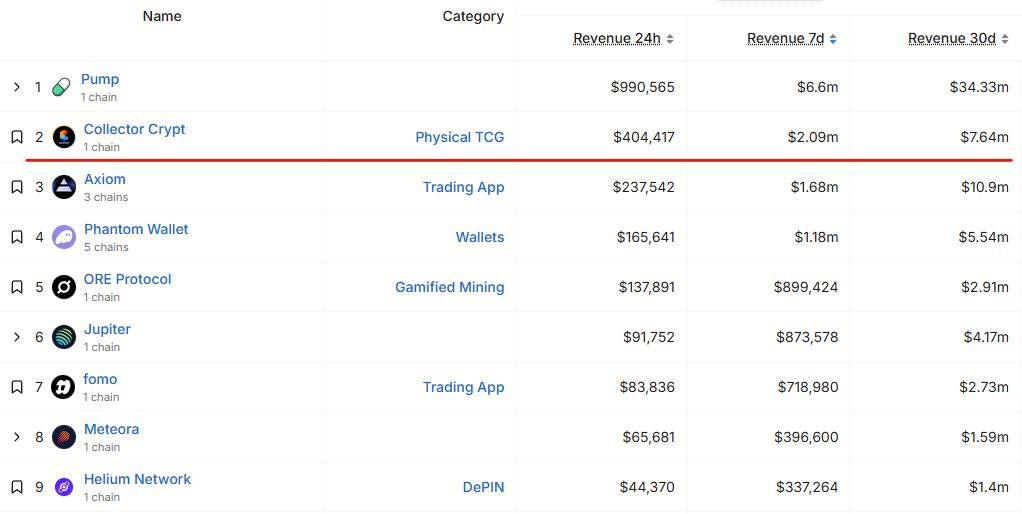Open the Wallets category link
The width and height of the screenshot is (1022, 514).
pos(480,237)
